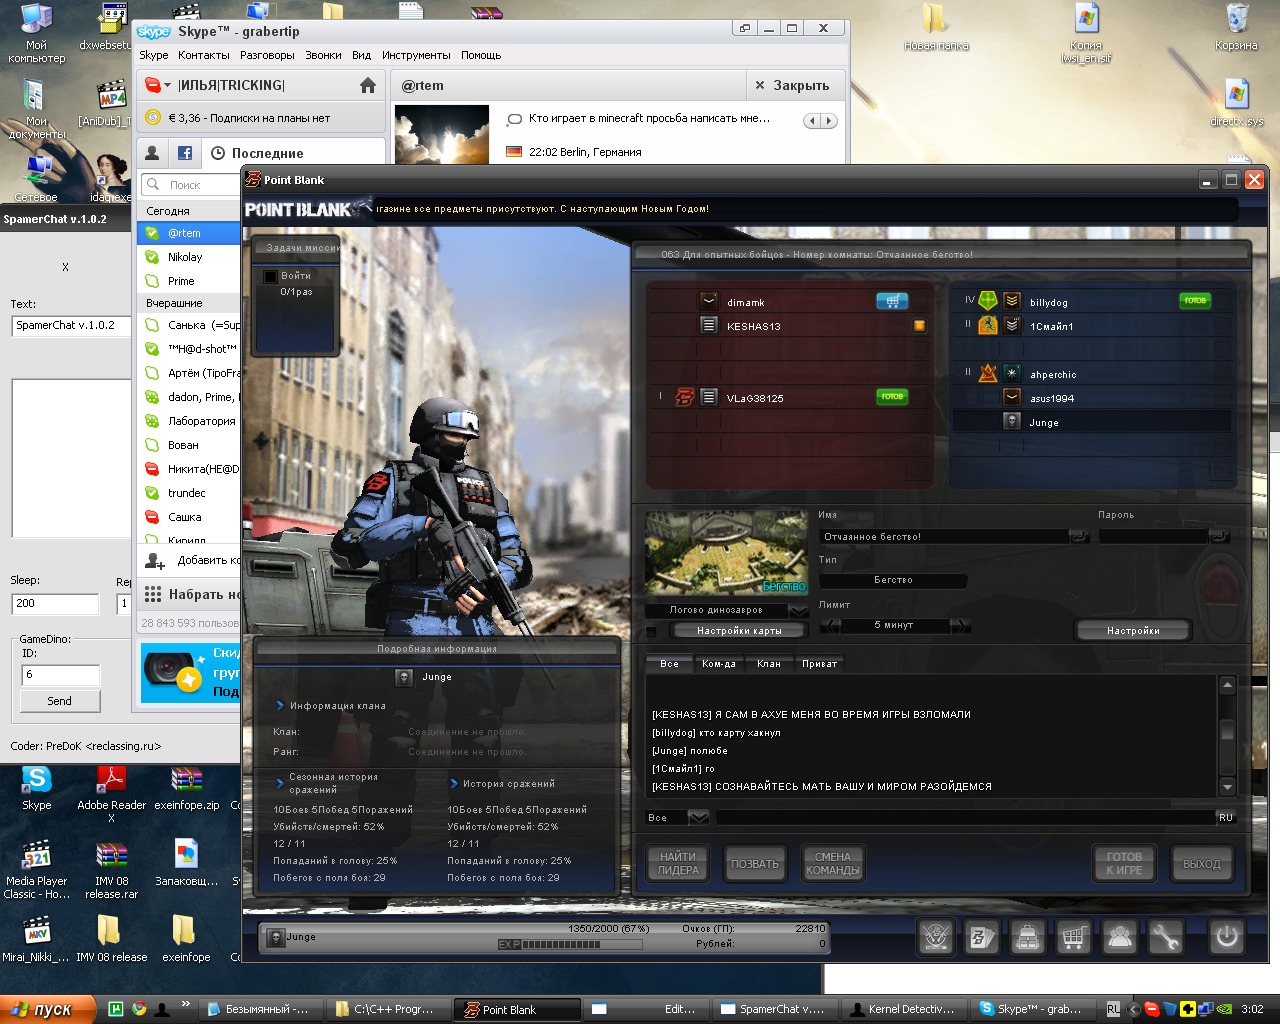Click the power exit icon in Point Blank

[x=1227, y=937]
